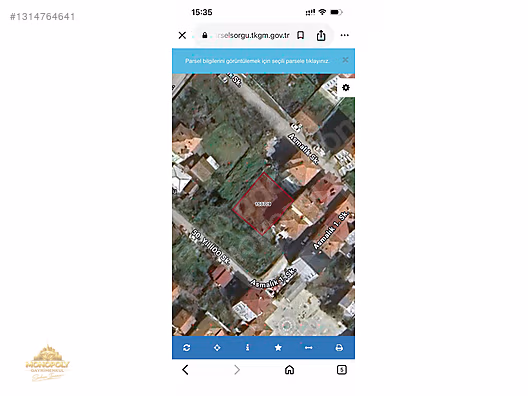Select the red highlighted parcel

[x=263, y=204]
